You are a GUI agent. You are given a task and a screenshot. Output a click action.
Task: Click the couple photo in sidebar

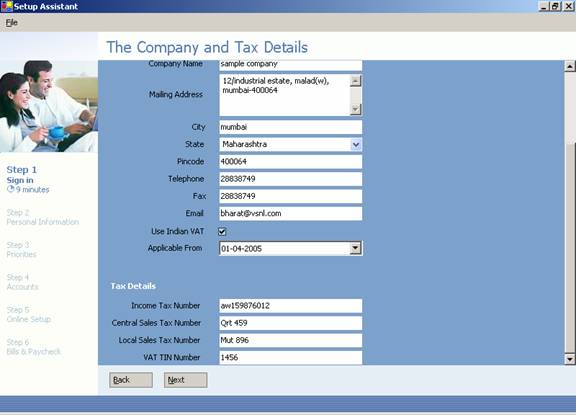tap(48, 106)
